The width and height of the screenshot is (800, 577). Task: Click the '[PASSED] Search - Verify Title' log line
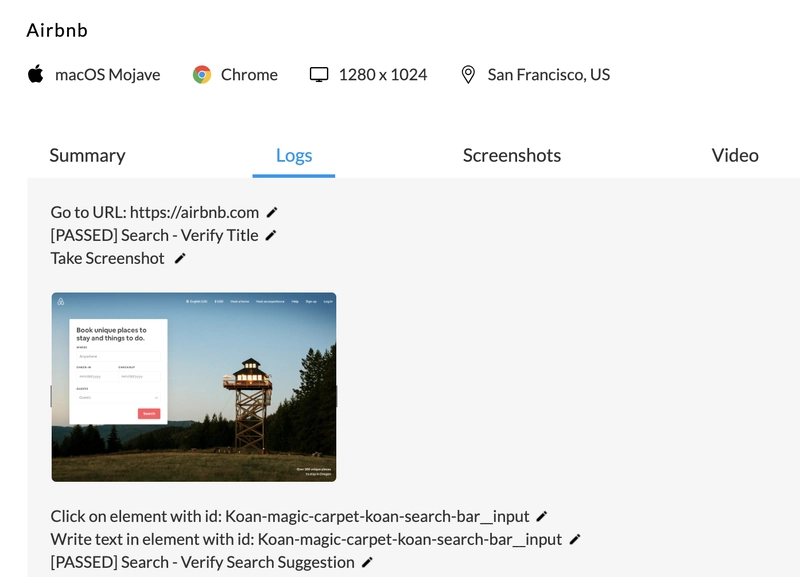point(154,235)
